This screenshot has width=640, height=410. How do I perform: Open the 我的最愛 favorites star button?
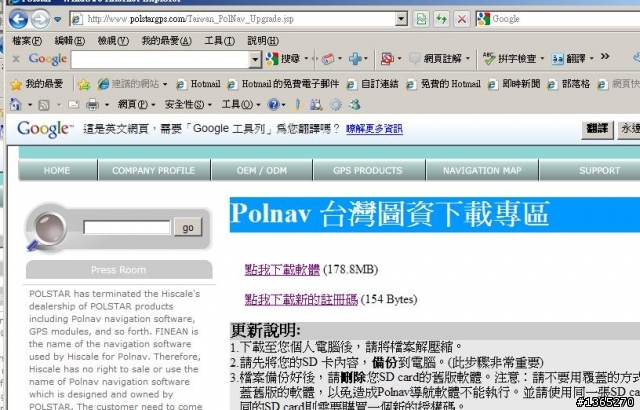pyautogui.click(x=36, y=84)
